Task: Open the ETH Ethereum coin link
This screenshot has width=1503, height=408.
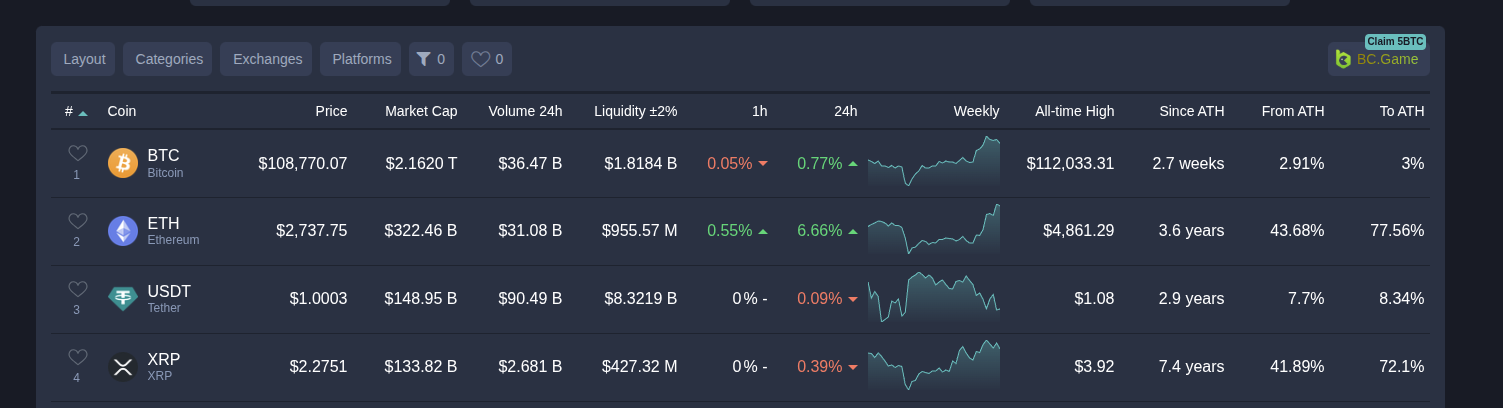Action: click(173, 231)
